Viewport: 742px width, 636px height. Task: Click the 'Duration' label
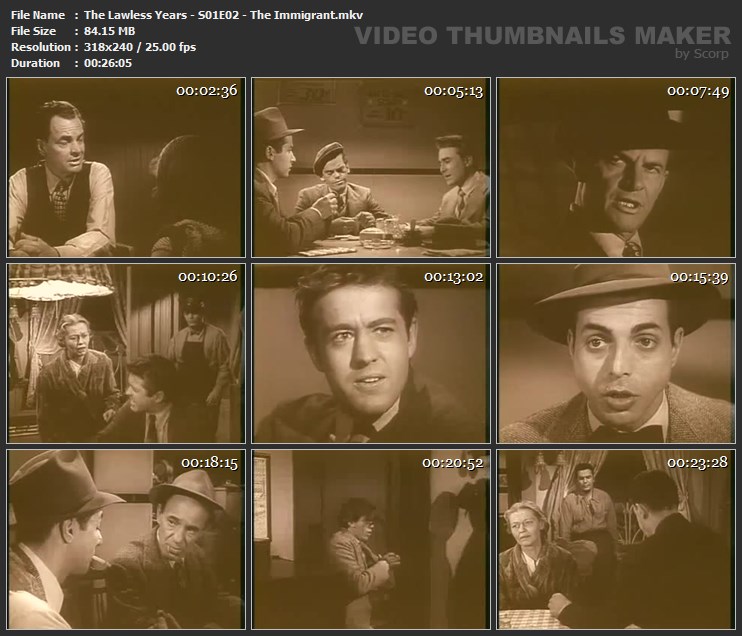pyautogui.click(x=35, y=63)
